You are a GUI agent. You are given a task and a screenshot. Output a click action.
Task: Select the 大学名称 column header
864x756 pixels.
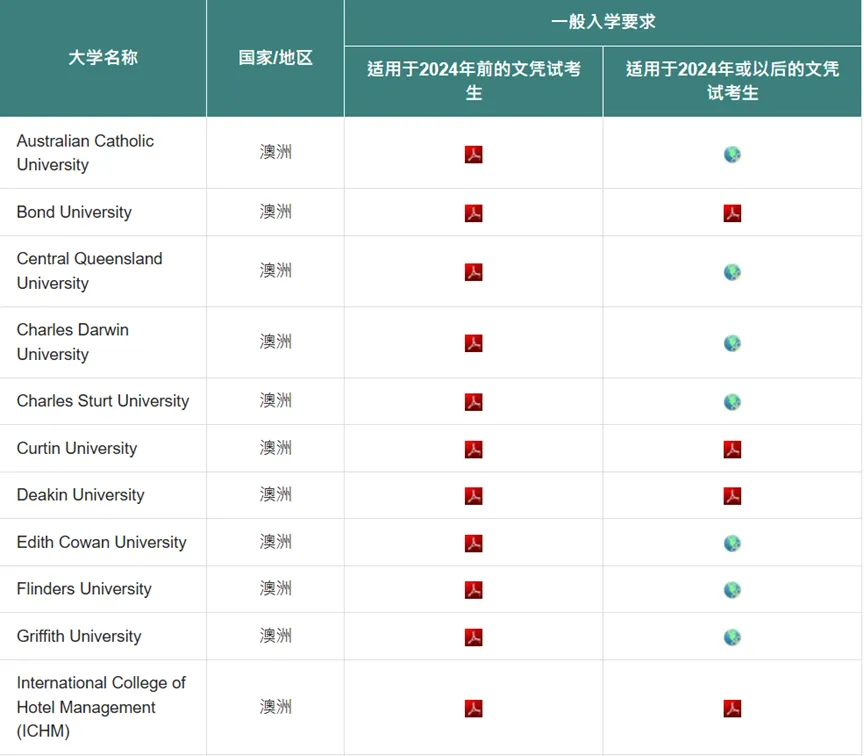point(101,58)
